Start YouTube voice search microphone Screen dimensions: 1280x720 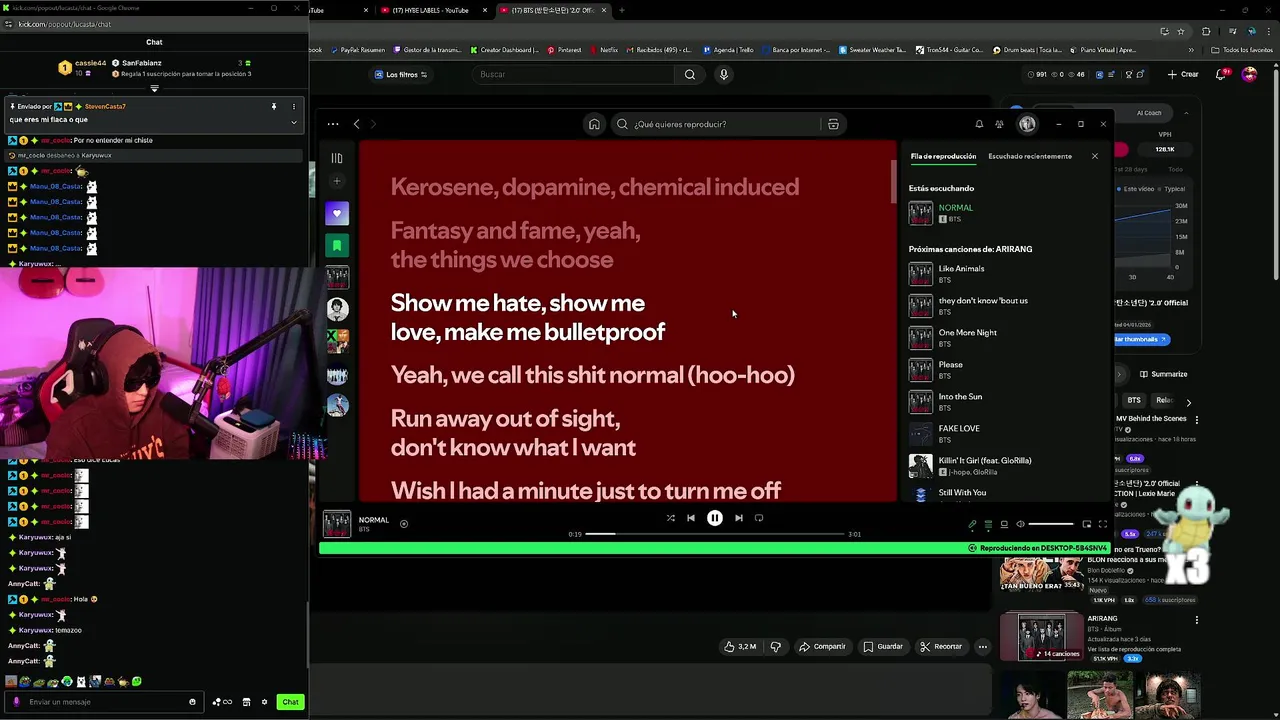click(x=724, y=75)
